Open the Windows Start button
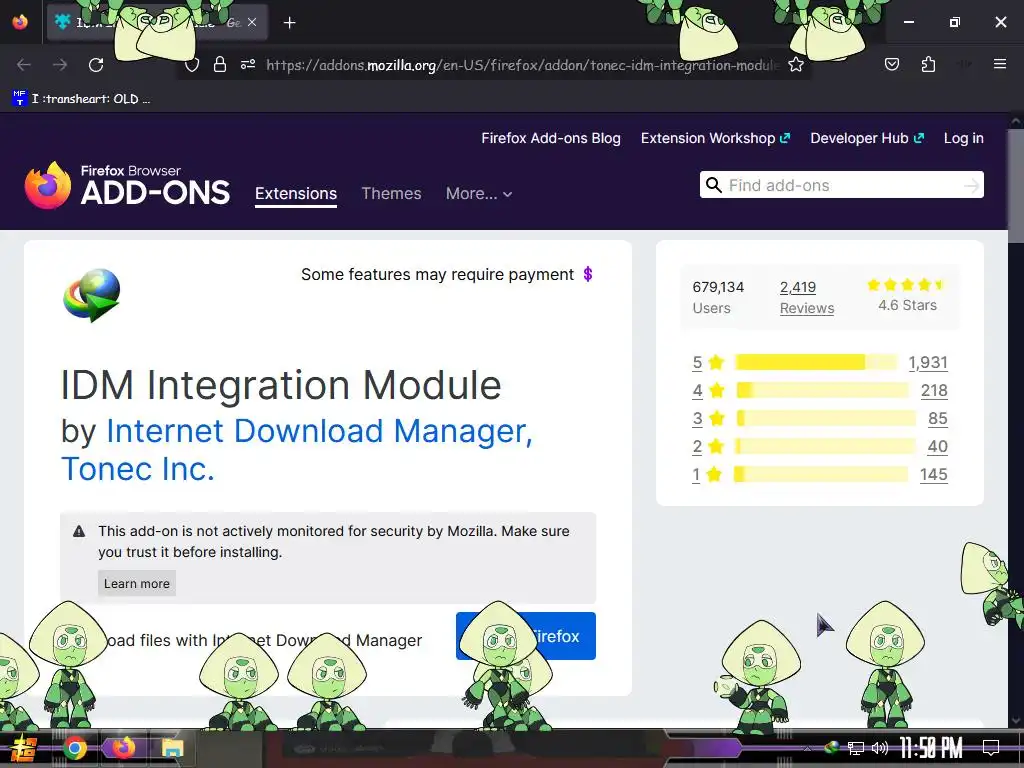 24,748
